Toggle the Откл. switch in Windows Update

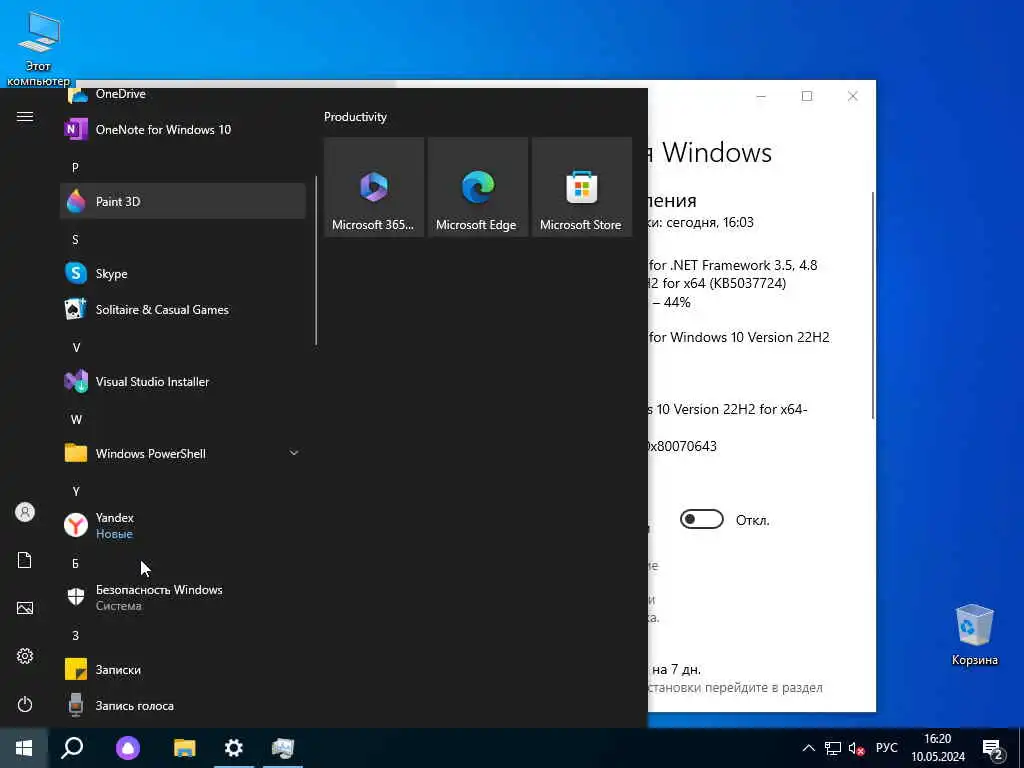[x=701, y=519]
